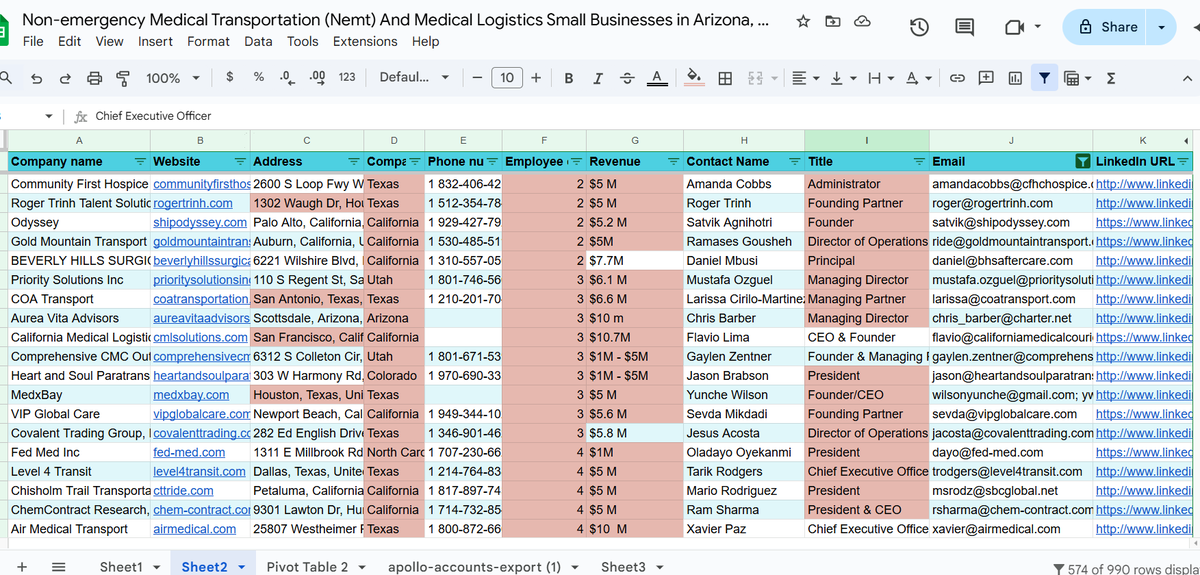This screenshot has height=575, width=1200.
Task: Decrease font size with minus icon
Action: [x=478, y=78]
